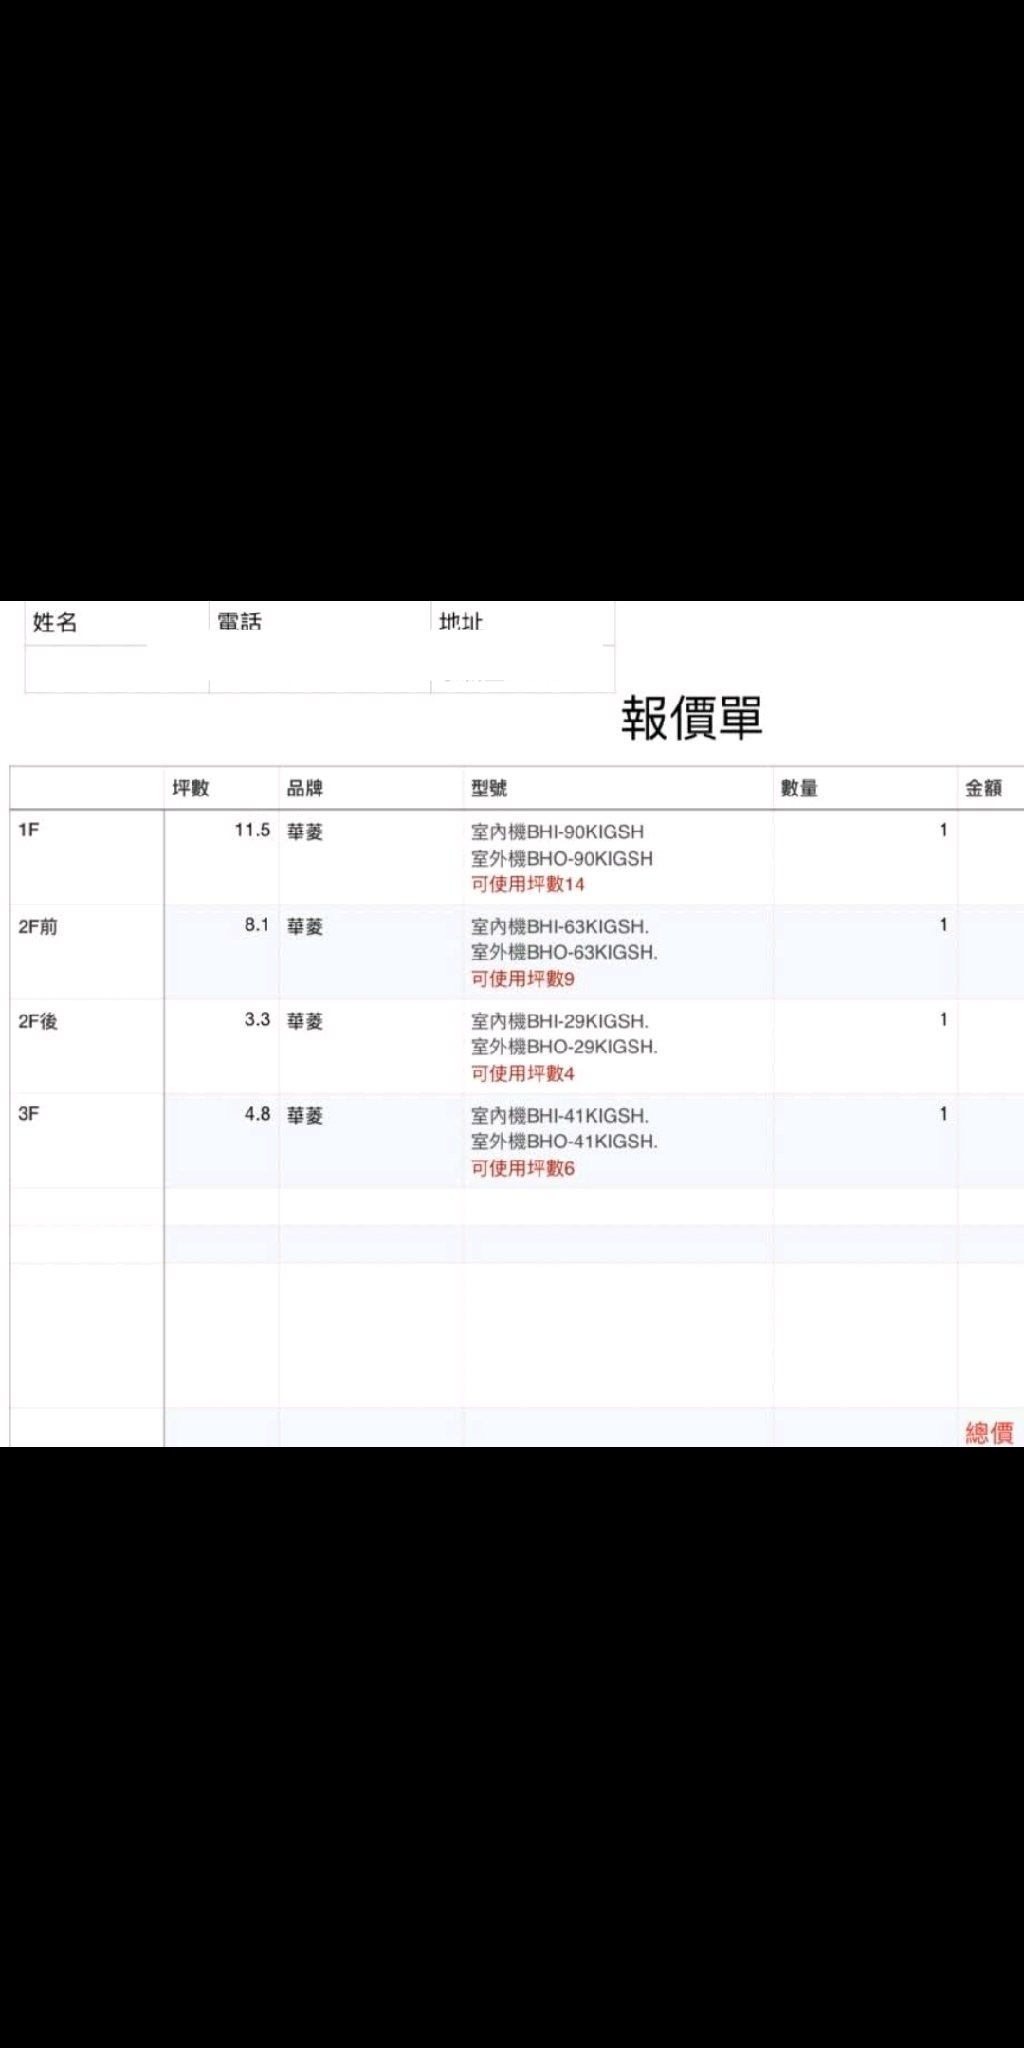Click the 地址 header cell
This screenshot has height=2048, width=1024.
pyautogui.click(x=460, y=622)
